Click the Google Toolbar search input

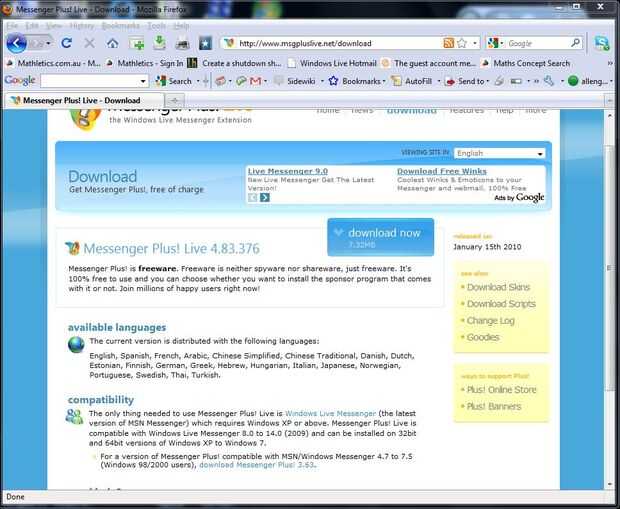[89, 81]
